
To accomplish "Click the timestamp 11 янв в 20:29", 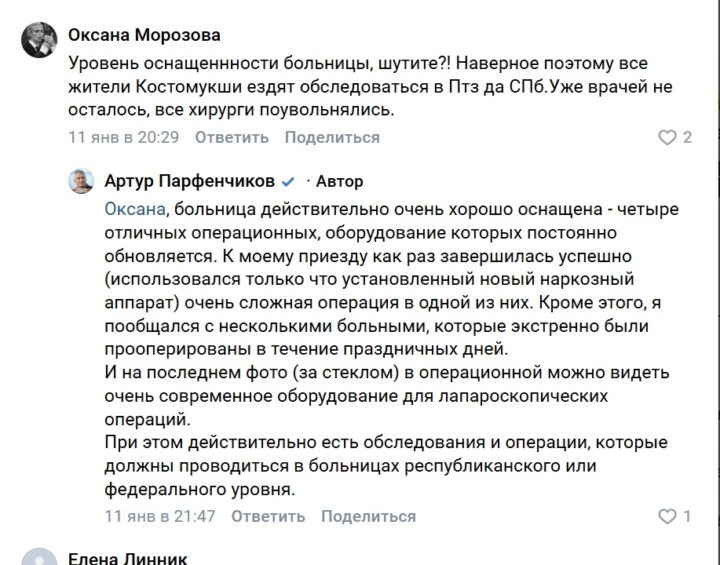I will (x=123, y=137).
